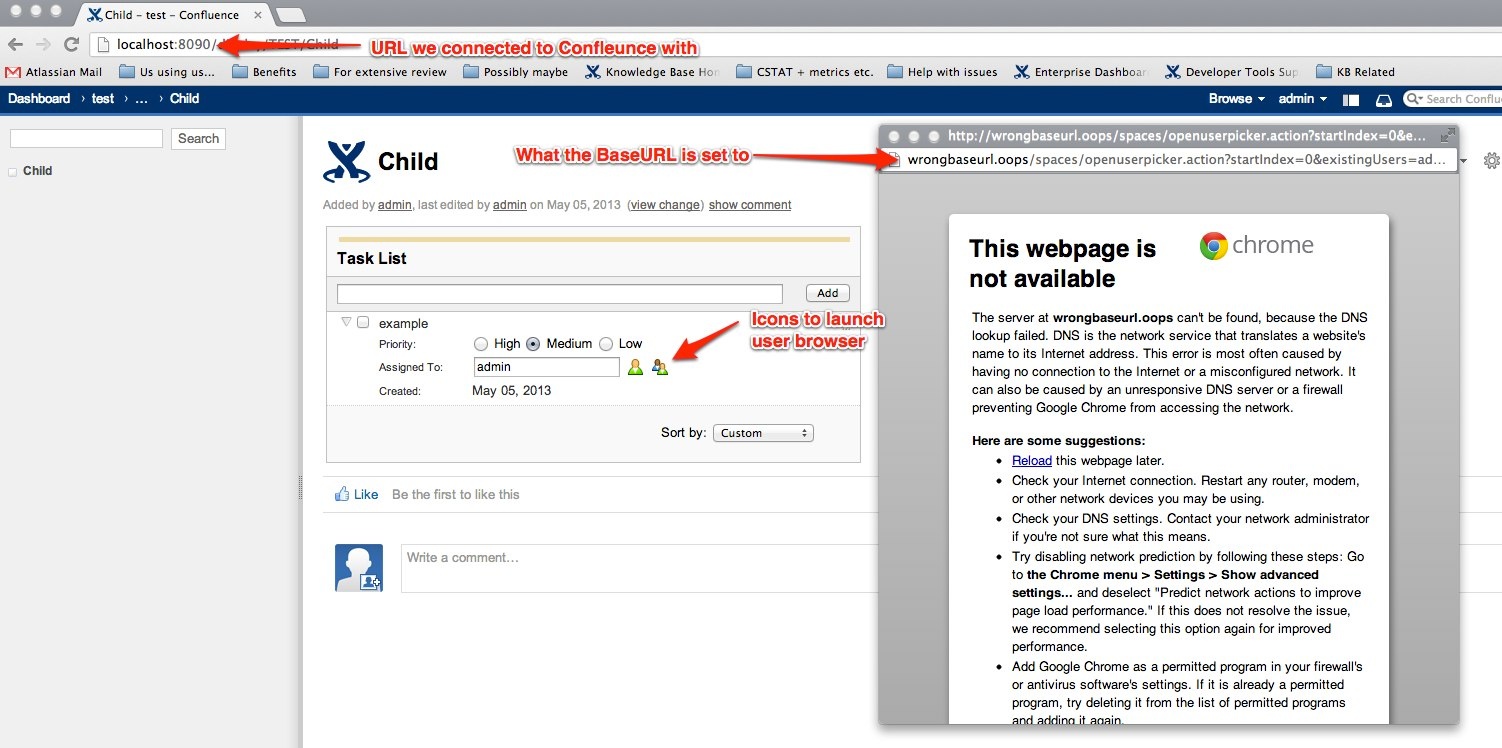The image size is (1502, 748).
Task: Click the Like thumbs-up icon
Action: click(342, 494)
